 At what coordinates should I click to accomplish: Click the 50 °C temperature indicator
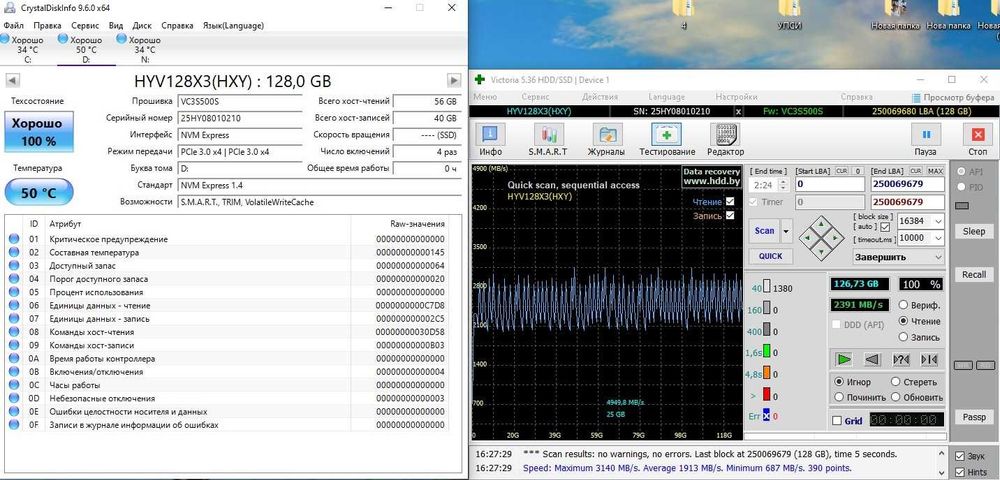(39, 193)
